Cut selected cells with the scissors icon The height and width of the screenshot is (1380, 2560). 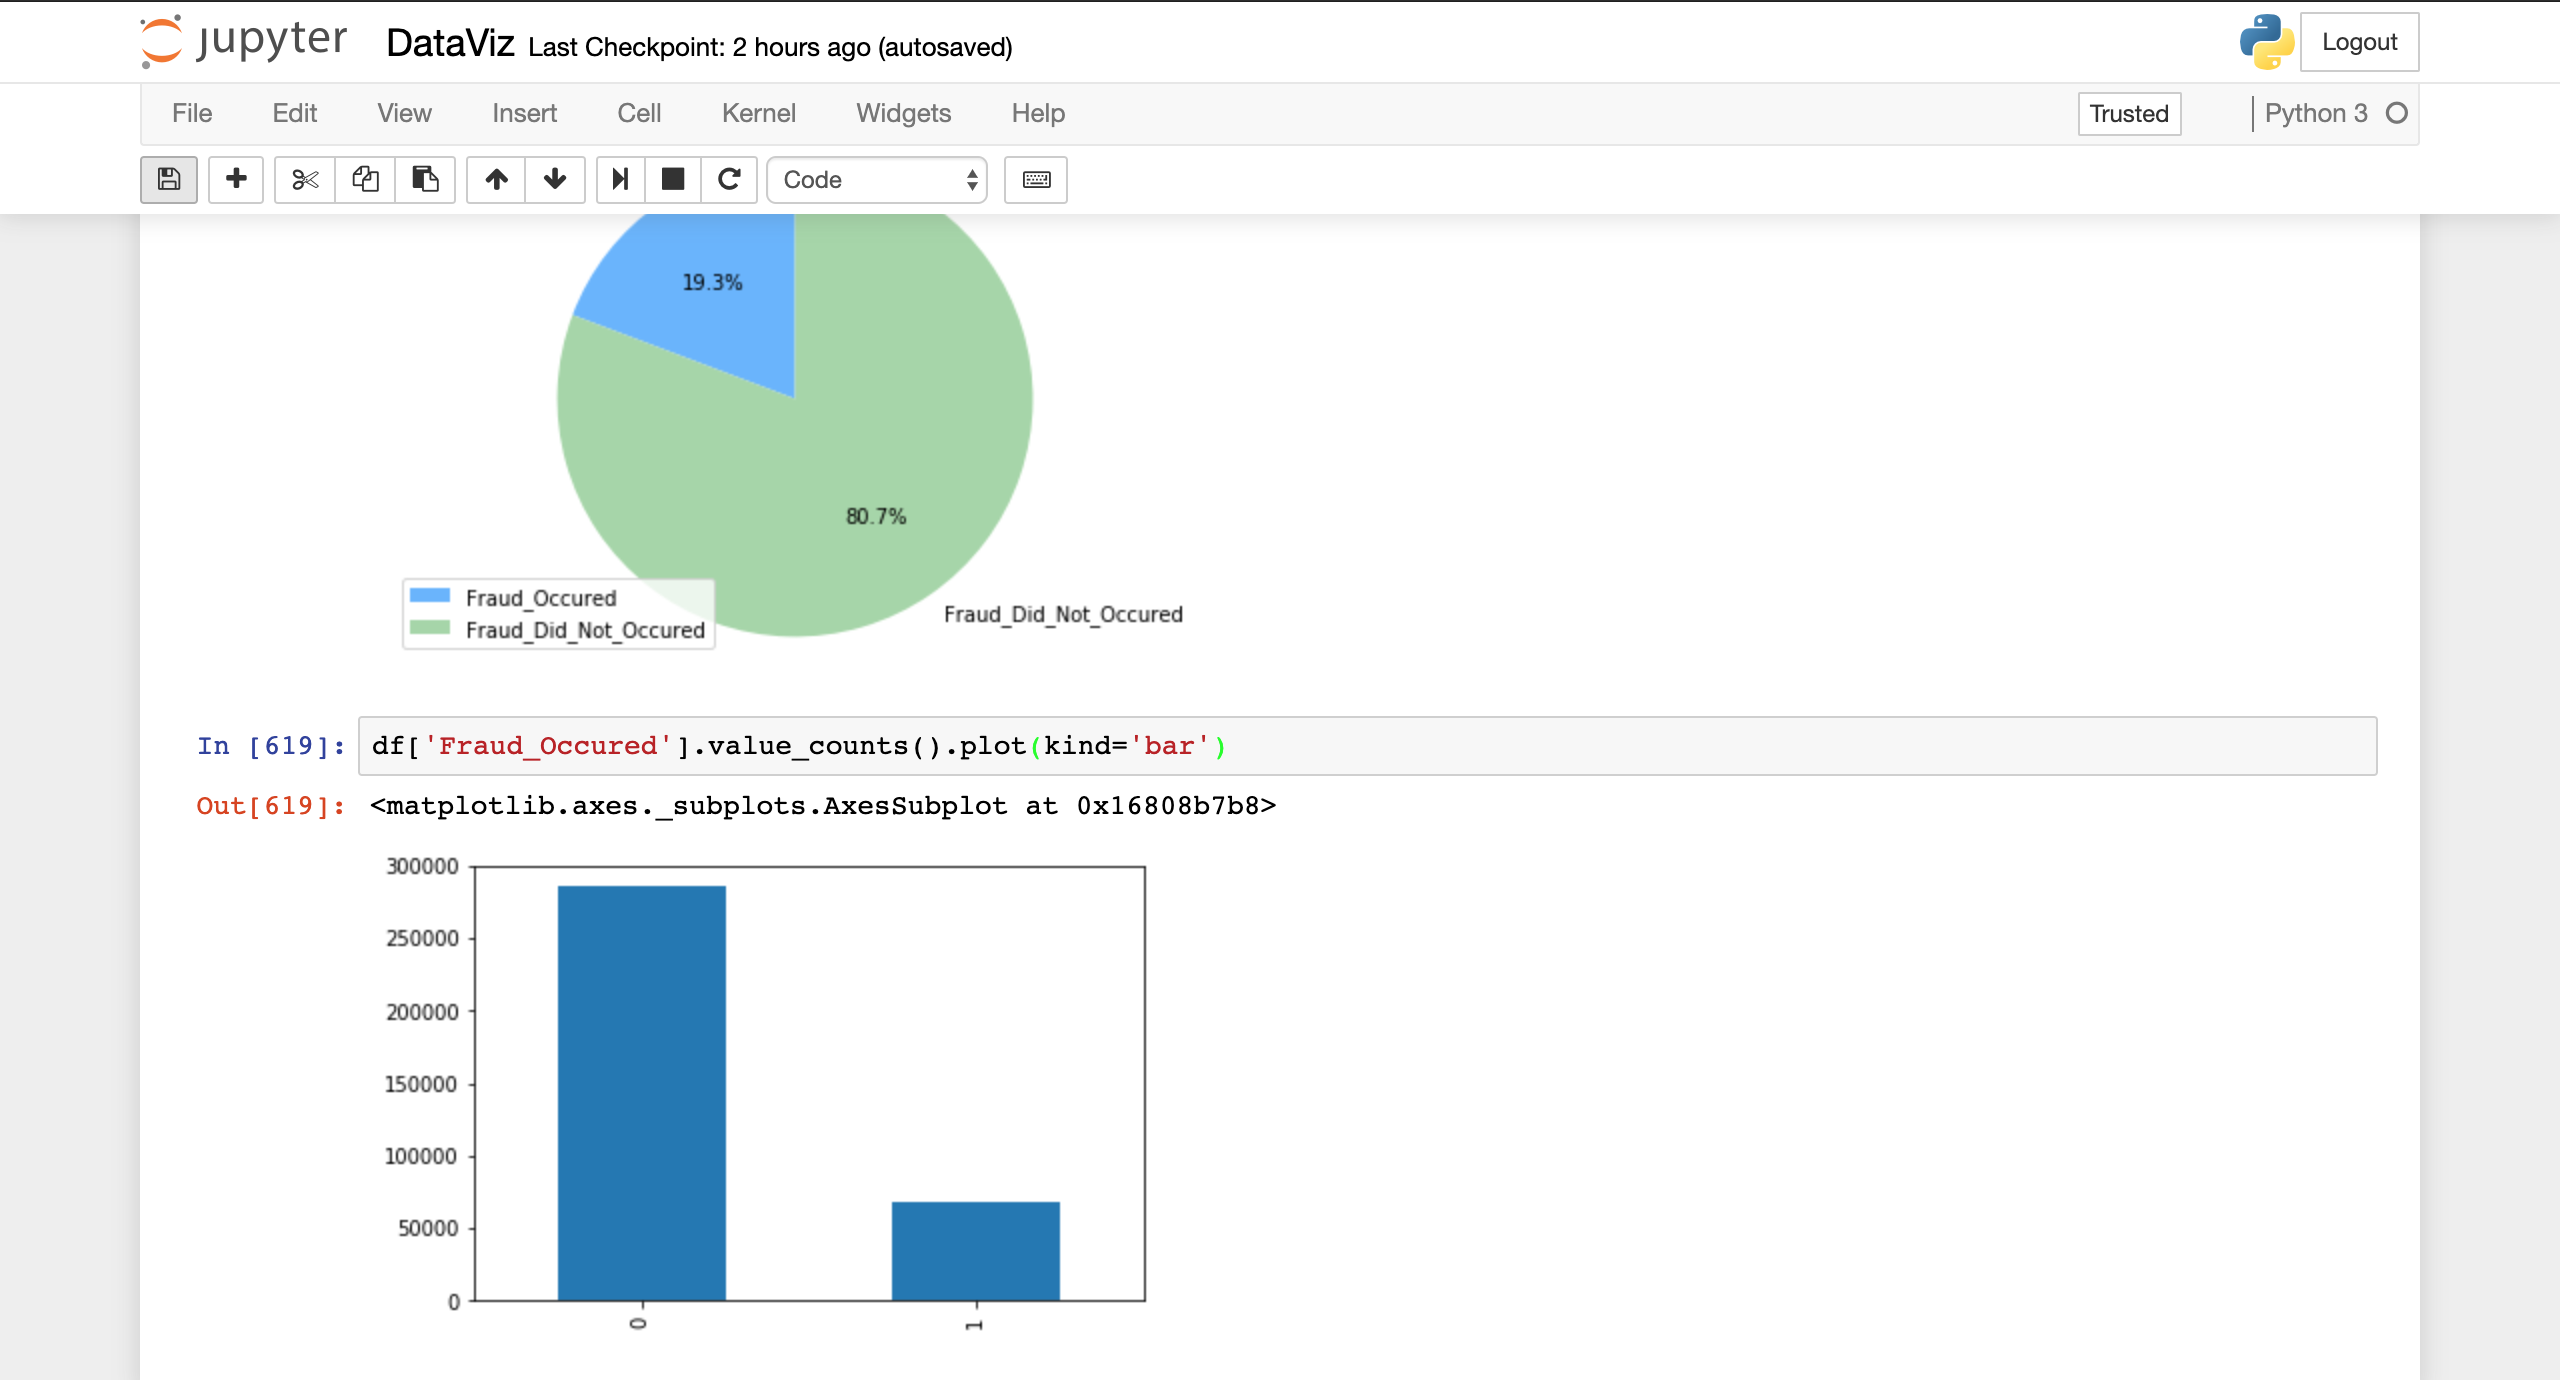click(x=305, y=179)
